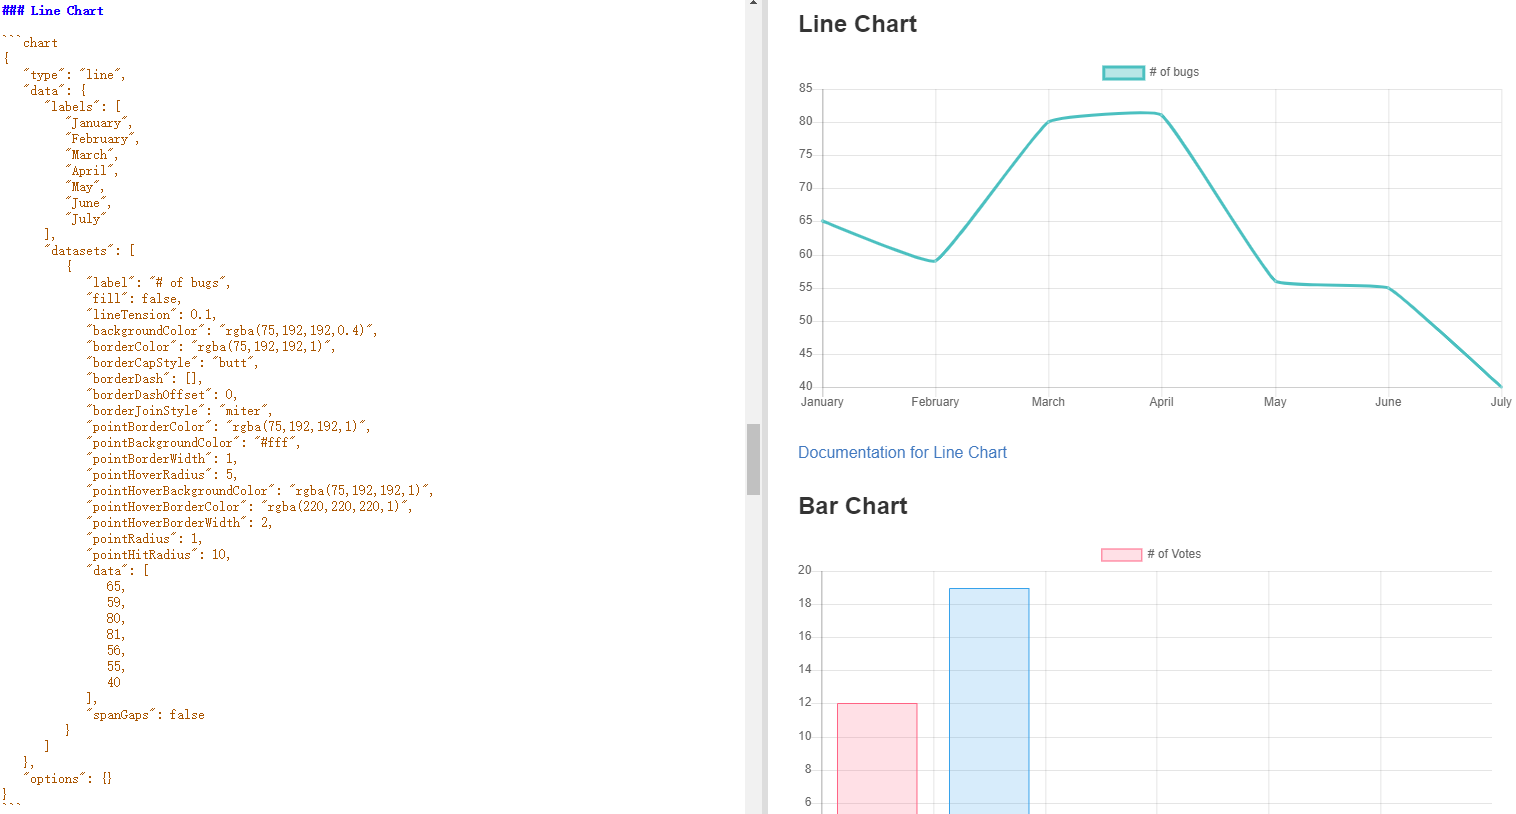Viewport: 1516px width, 814px height.
Task: Click the editor's vertical scrollbar thumb
Action: pos(753,459)
